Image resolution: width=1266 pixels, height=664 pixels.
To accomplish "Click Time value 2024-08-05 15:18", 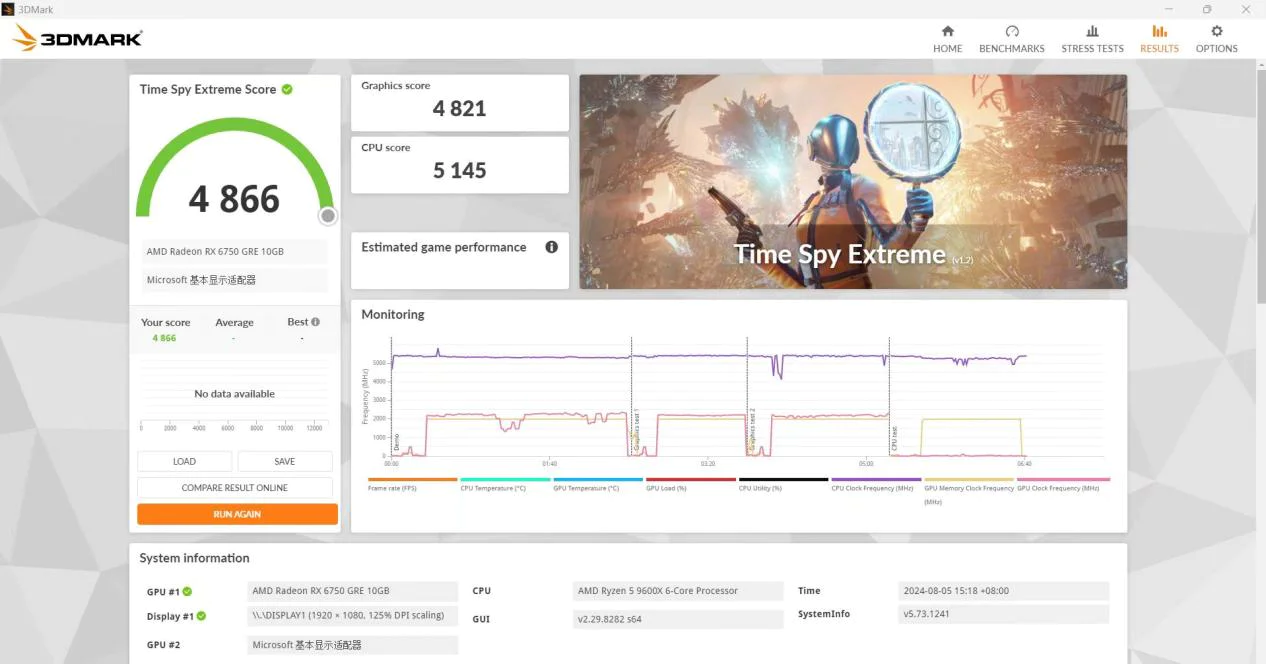I will click(x=1004, y=591).
